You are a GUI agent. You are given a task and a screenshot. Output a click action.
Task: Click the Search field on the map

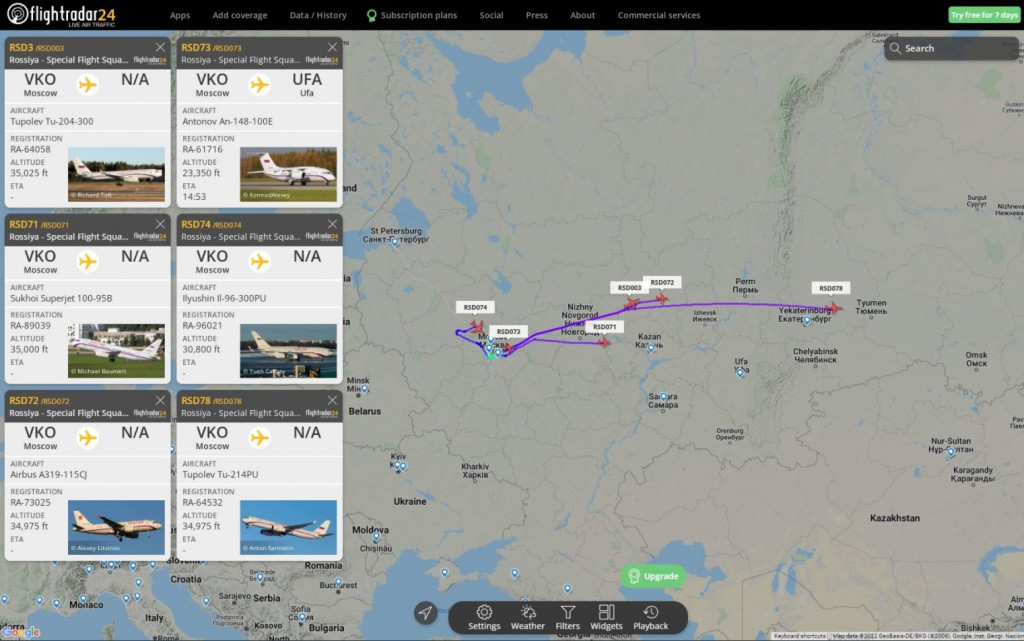[952, 48]
